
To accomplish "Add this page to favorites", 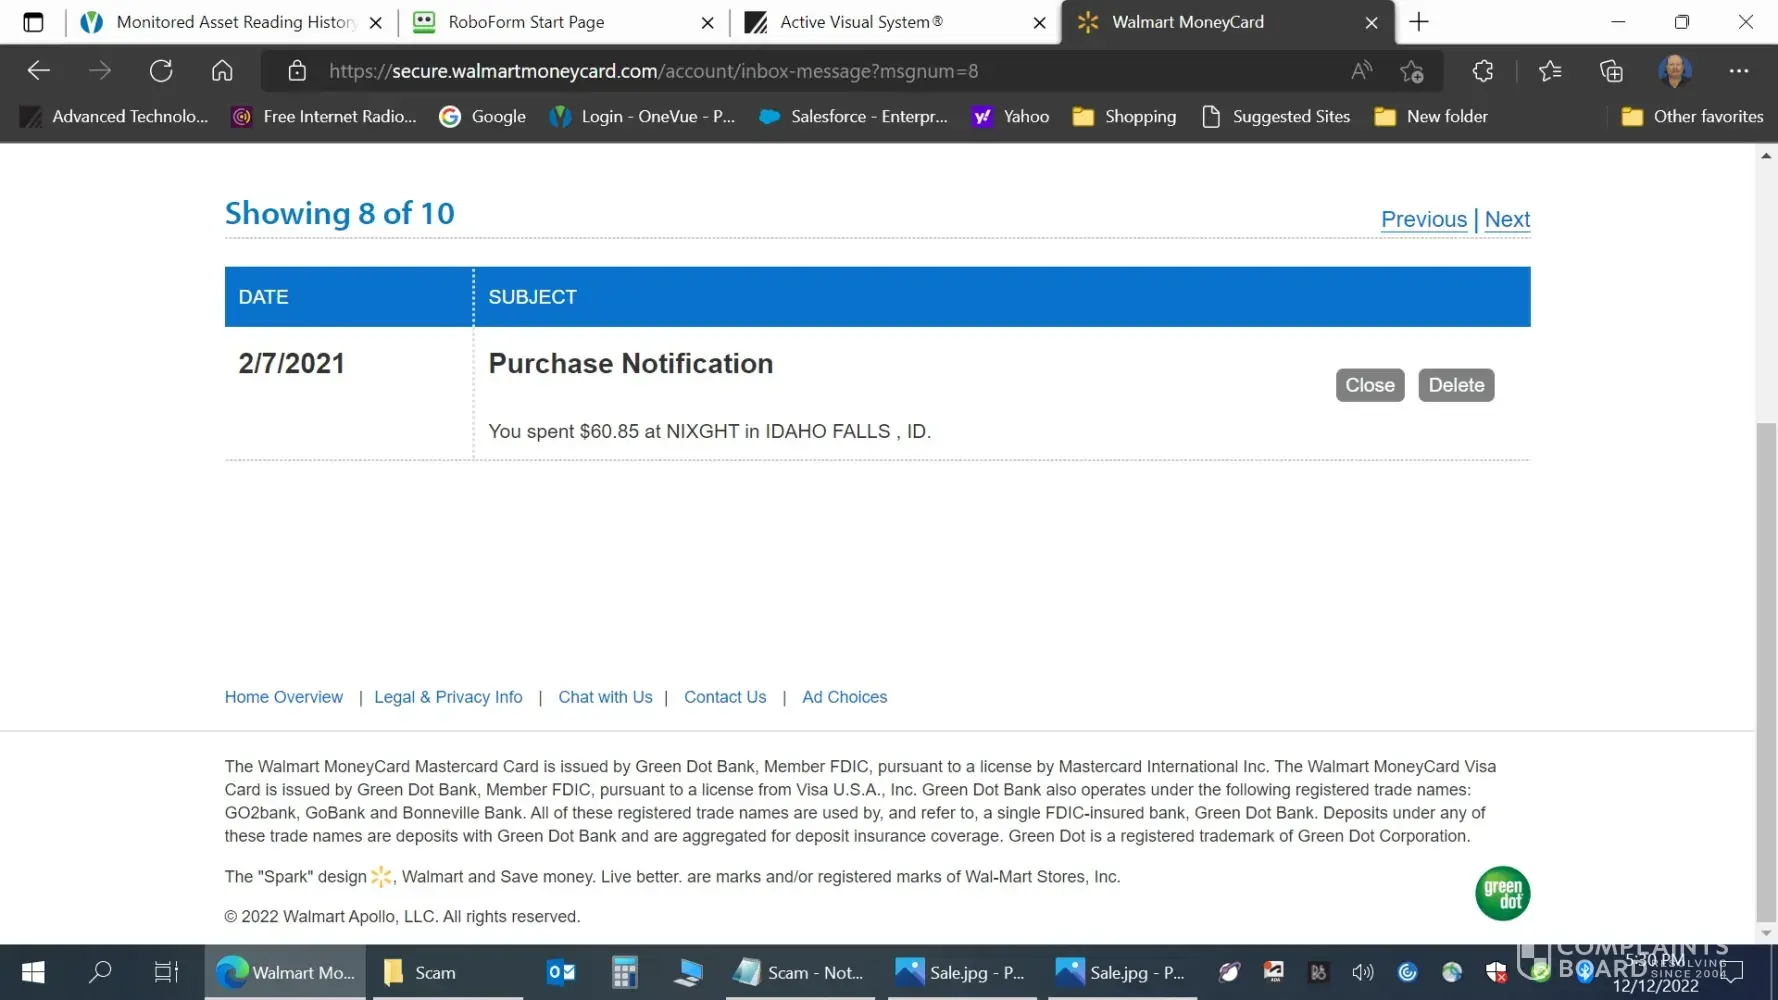I will (1412, 71).
